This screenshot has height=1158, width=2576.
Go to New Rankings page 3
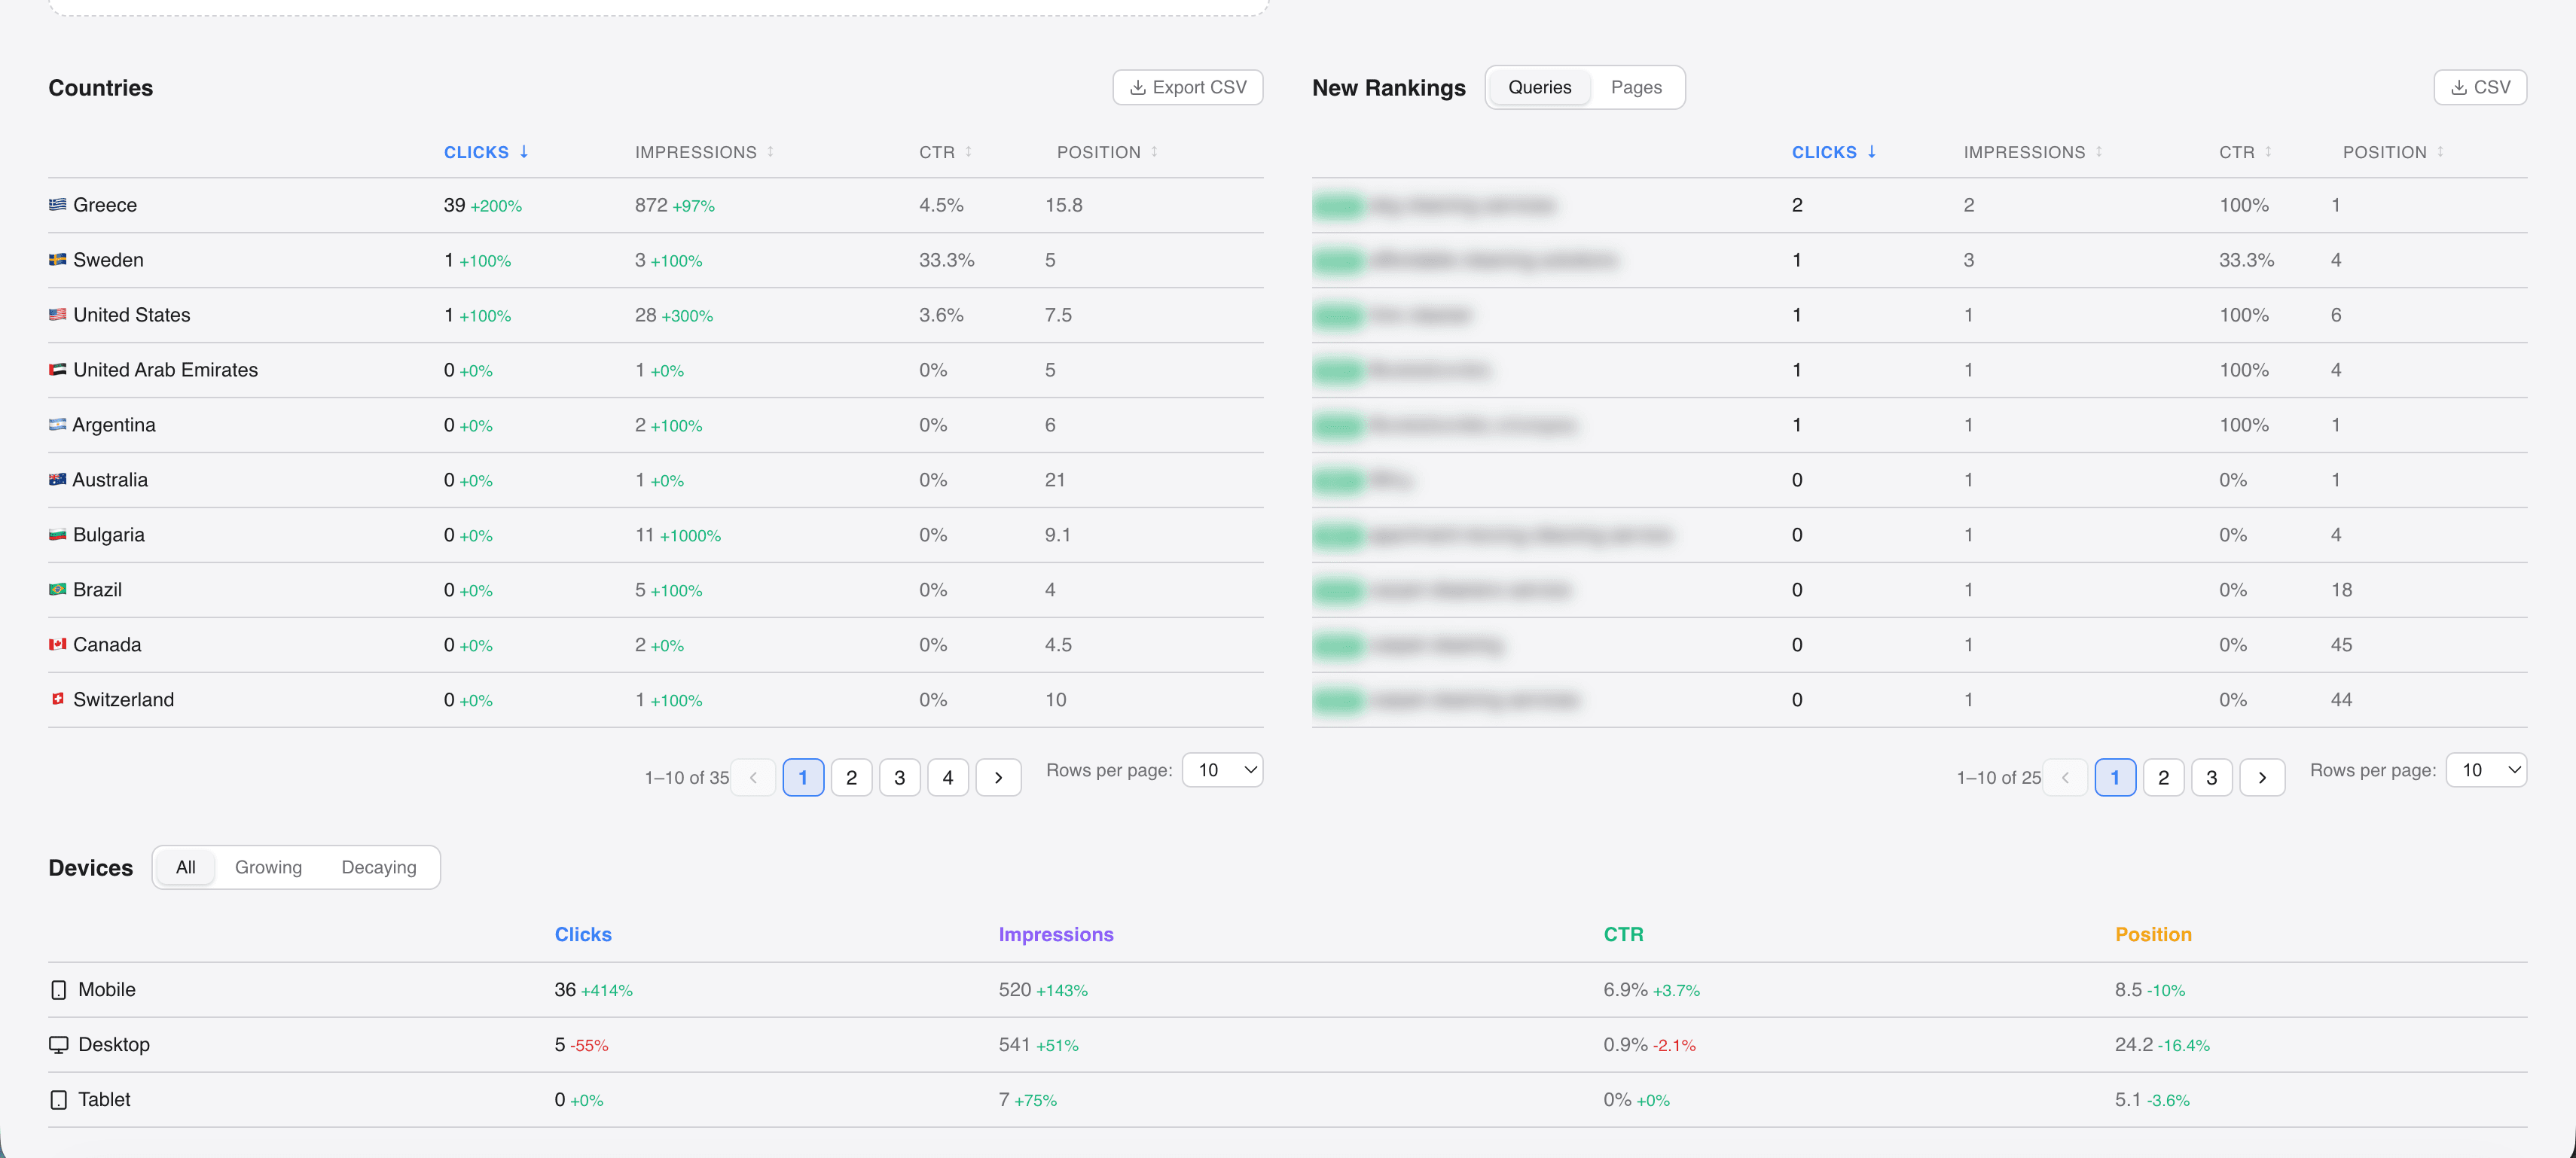click(x=2211, y=778)
